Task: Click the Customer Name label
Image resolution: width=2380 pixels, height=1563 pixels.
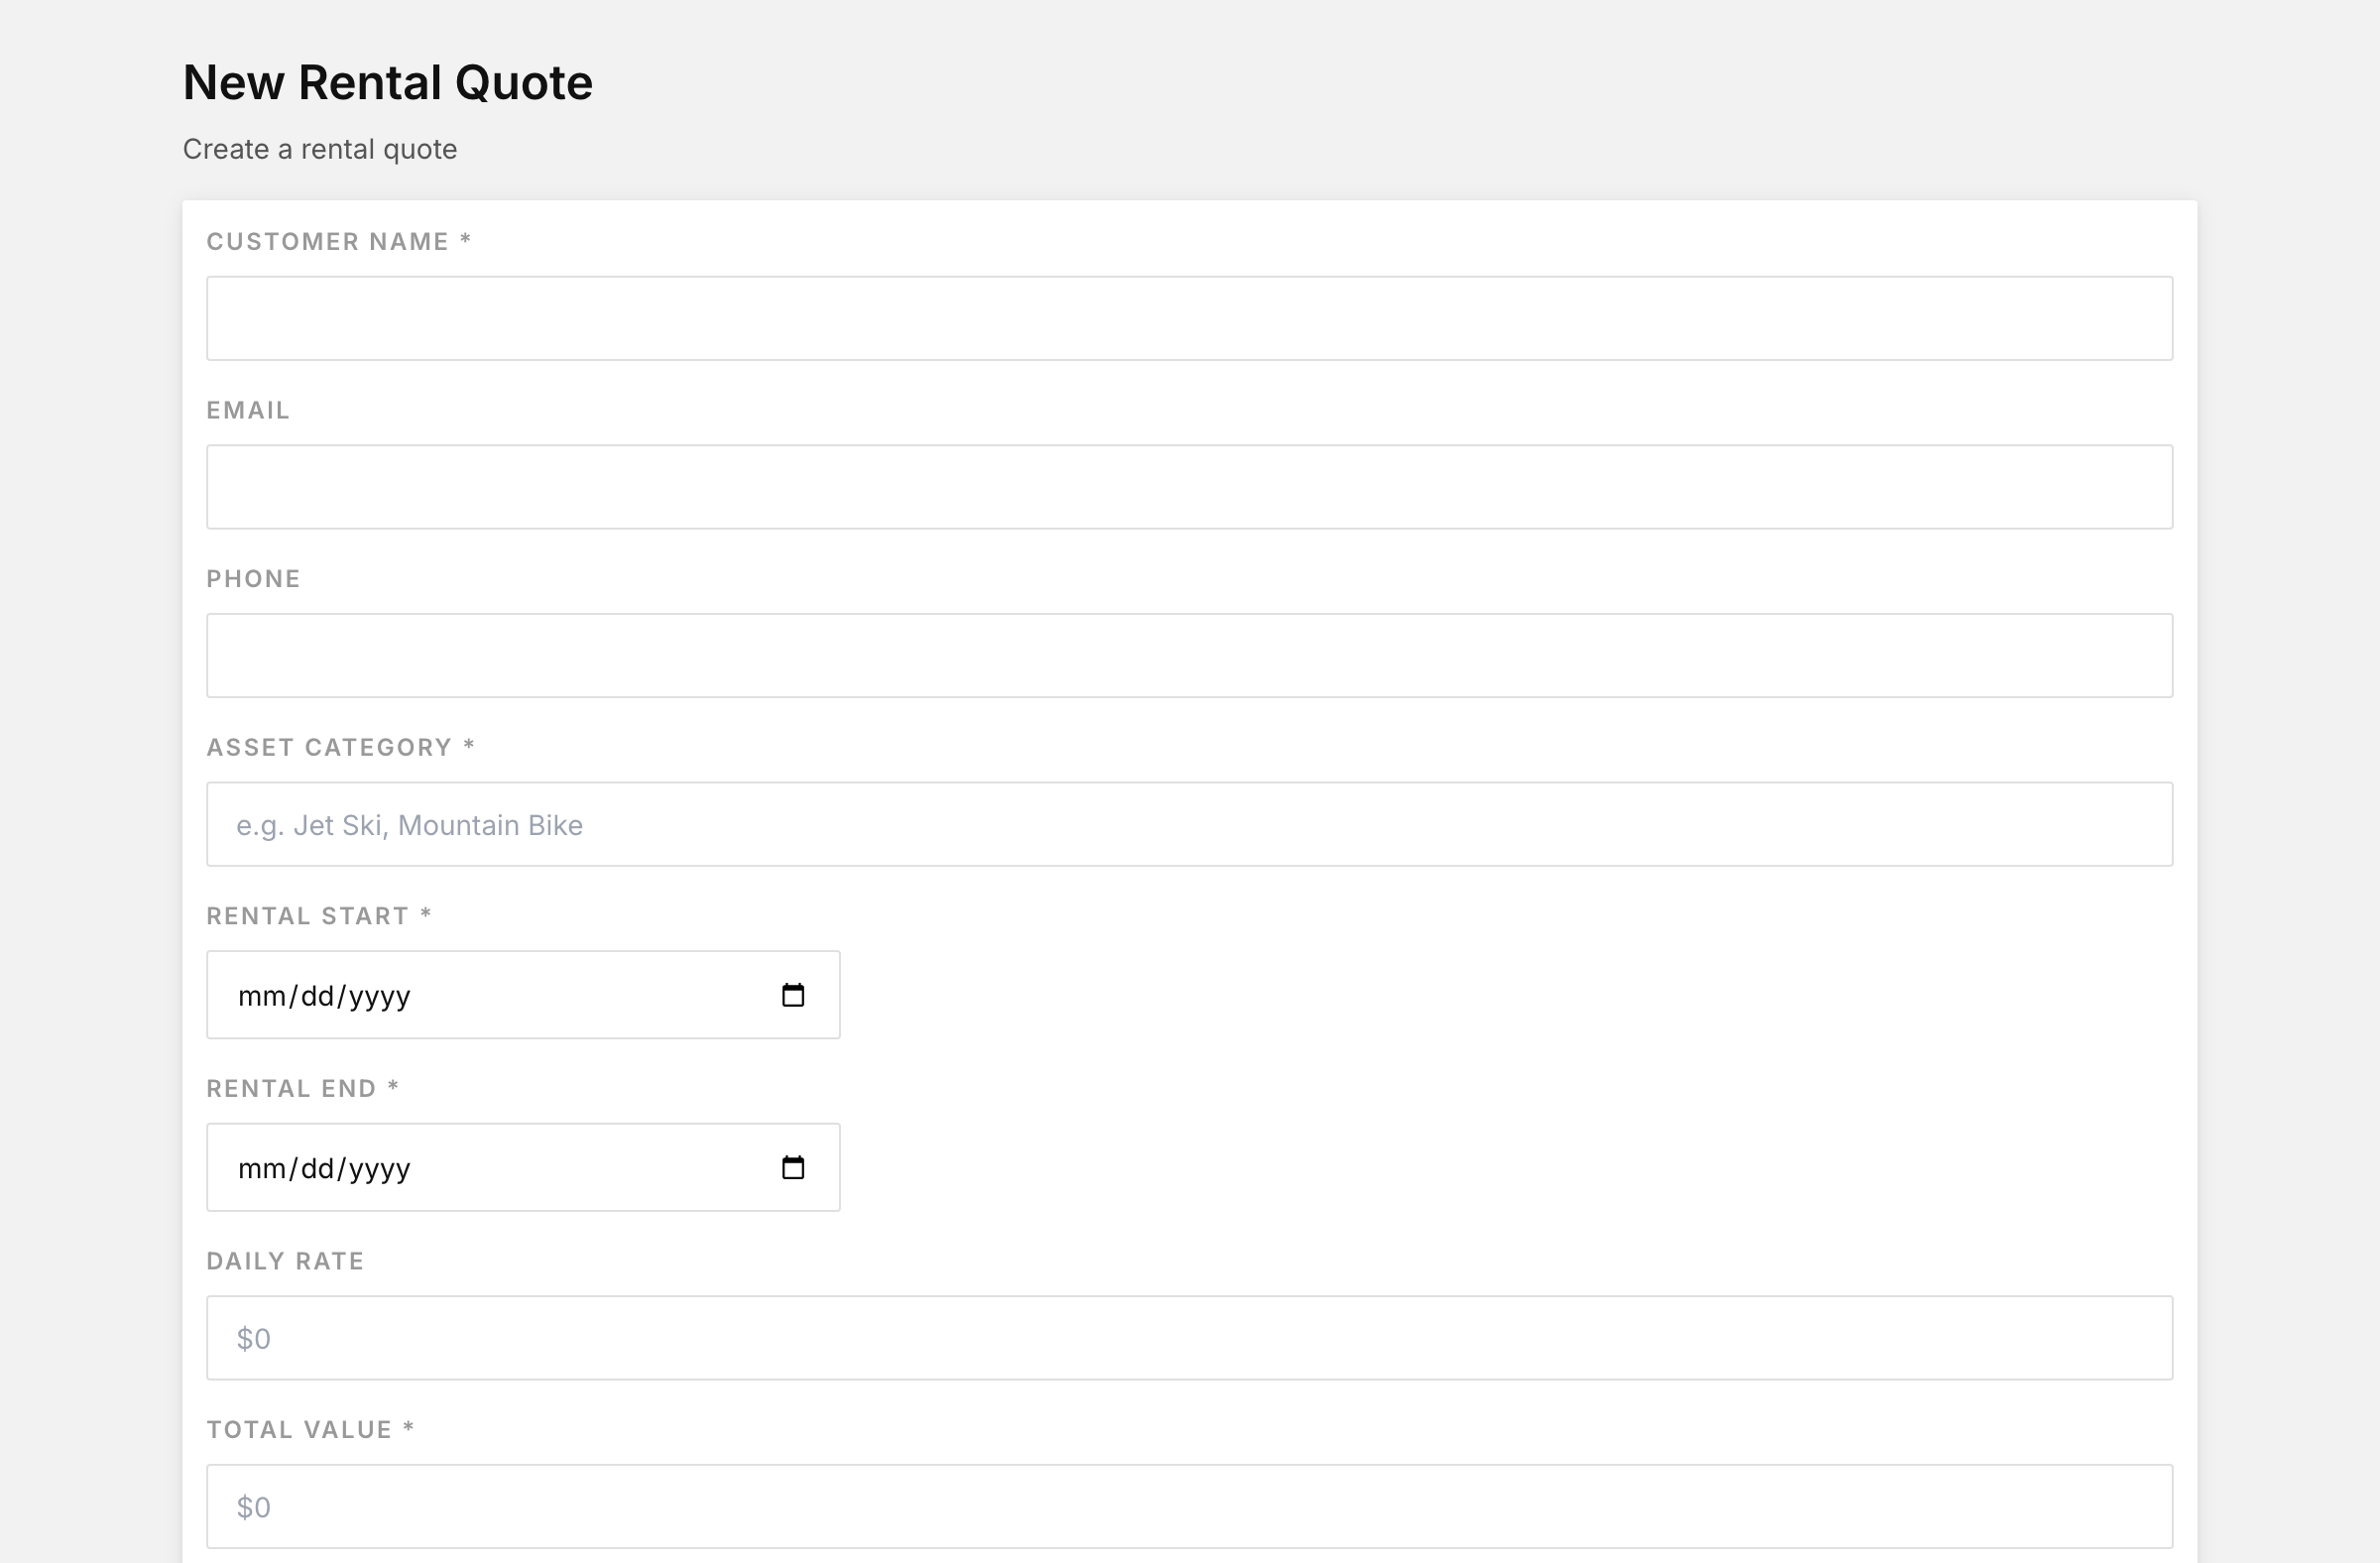Action: point(338,242)
